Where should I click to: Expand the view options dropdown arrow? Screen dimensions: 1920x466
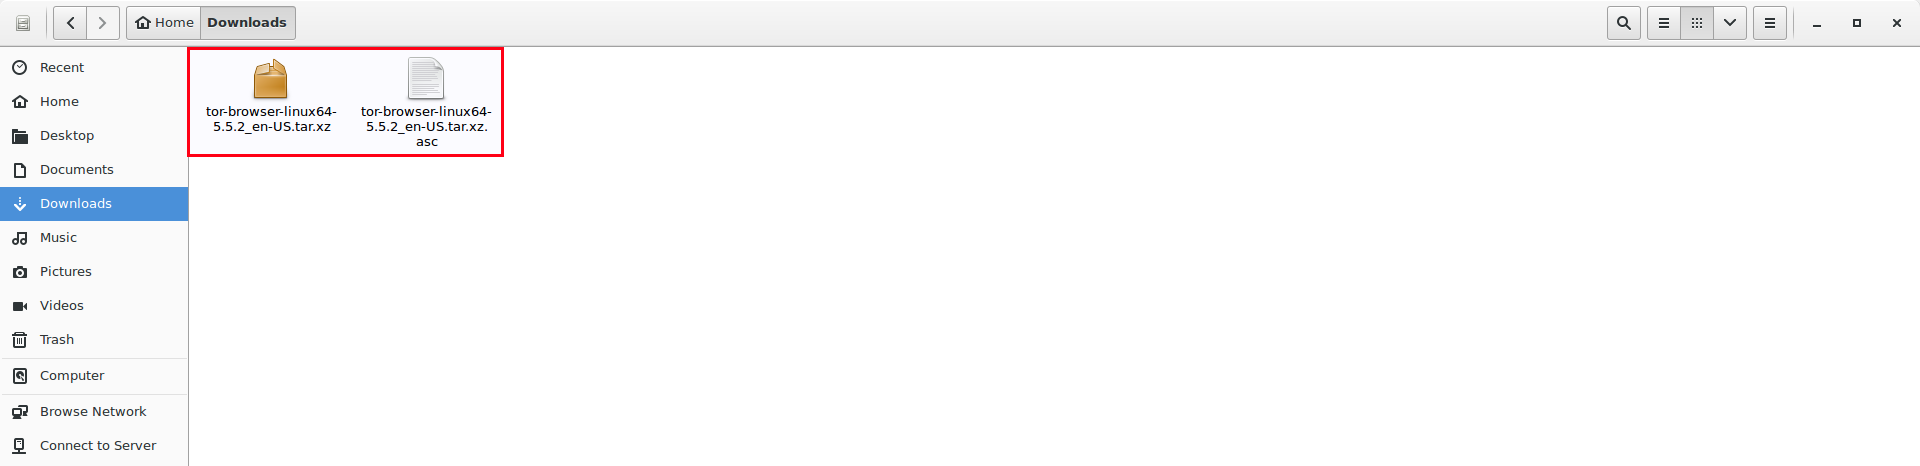[1730, 23]
